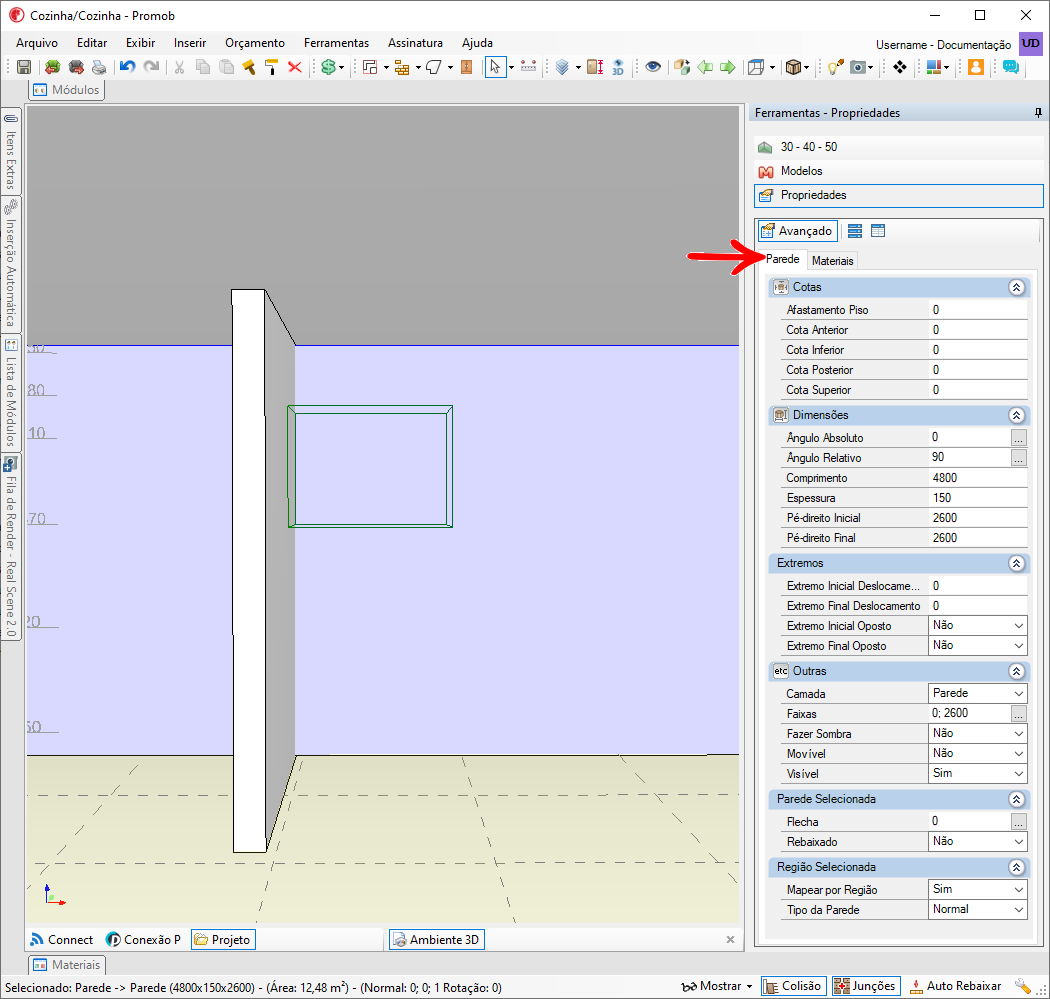
Task: Click the camera render icon
Action: coord(857,67)
